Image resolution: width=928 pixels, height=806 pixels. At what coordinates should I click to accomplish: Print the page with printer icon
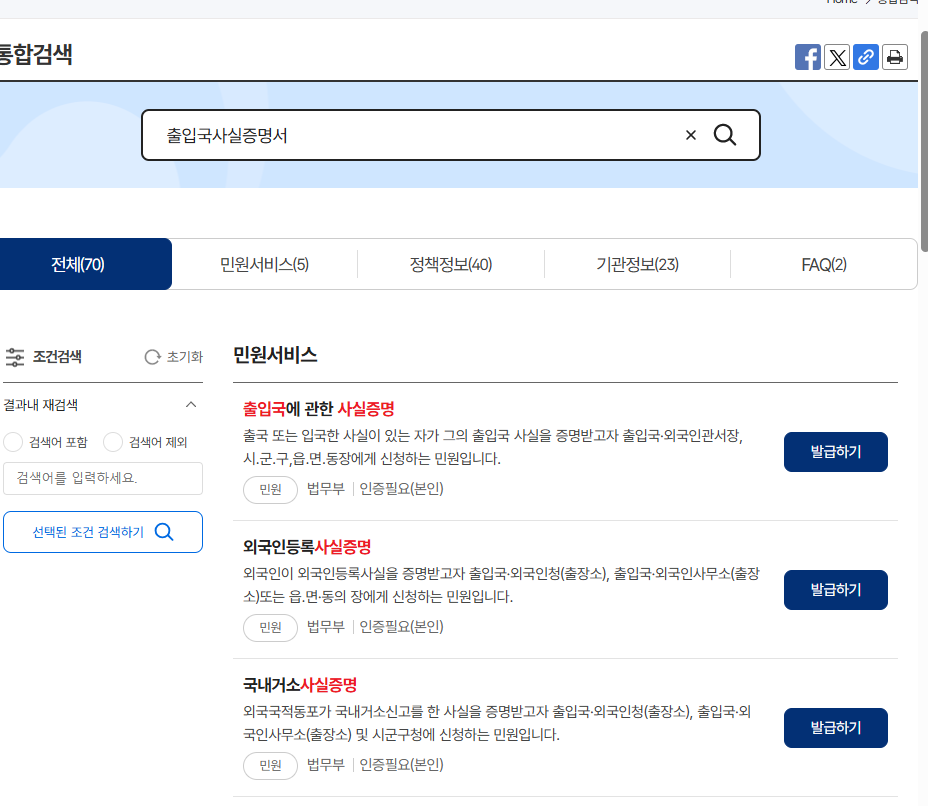point(894,57)
